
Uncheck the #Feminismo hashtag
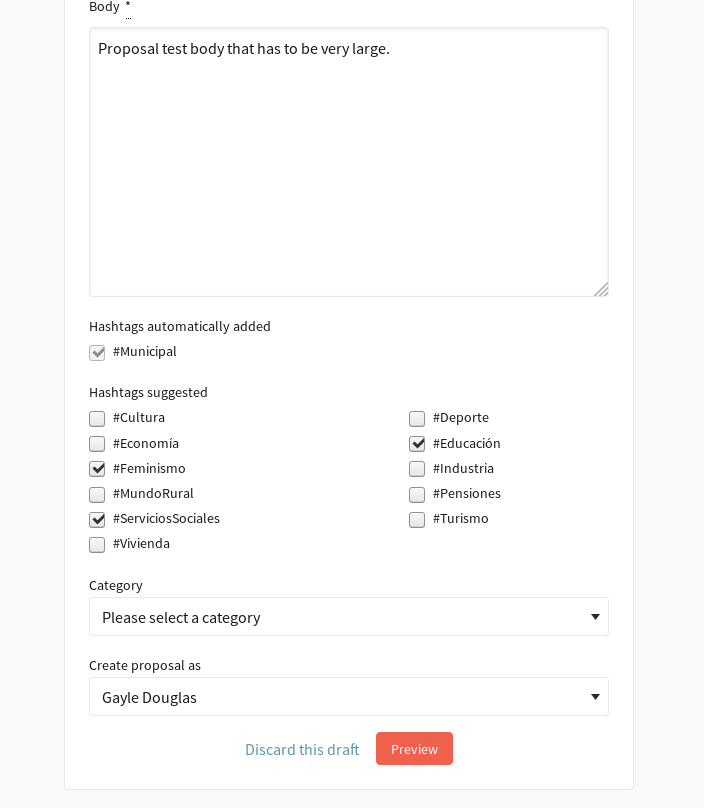coord(97,468)
